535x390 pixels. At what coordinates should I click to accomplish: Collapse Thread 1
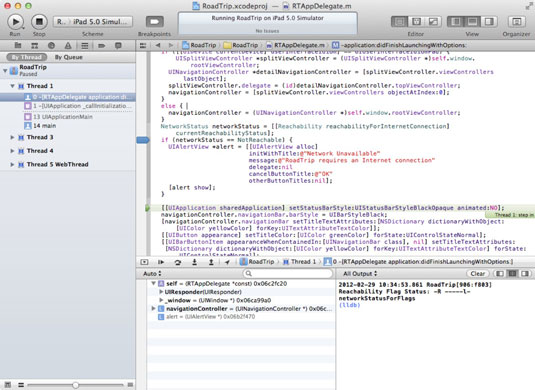[x=13, y=86]
